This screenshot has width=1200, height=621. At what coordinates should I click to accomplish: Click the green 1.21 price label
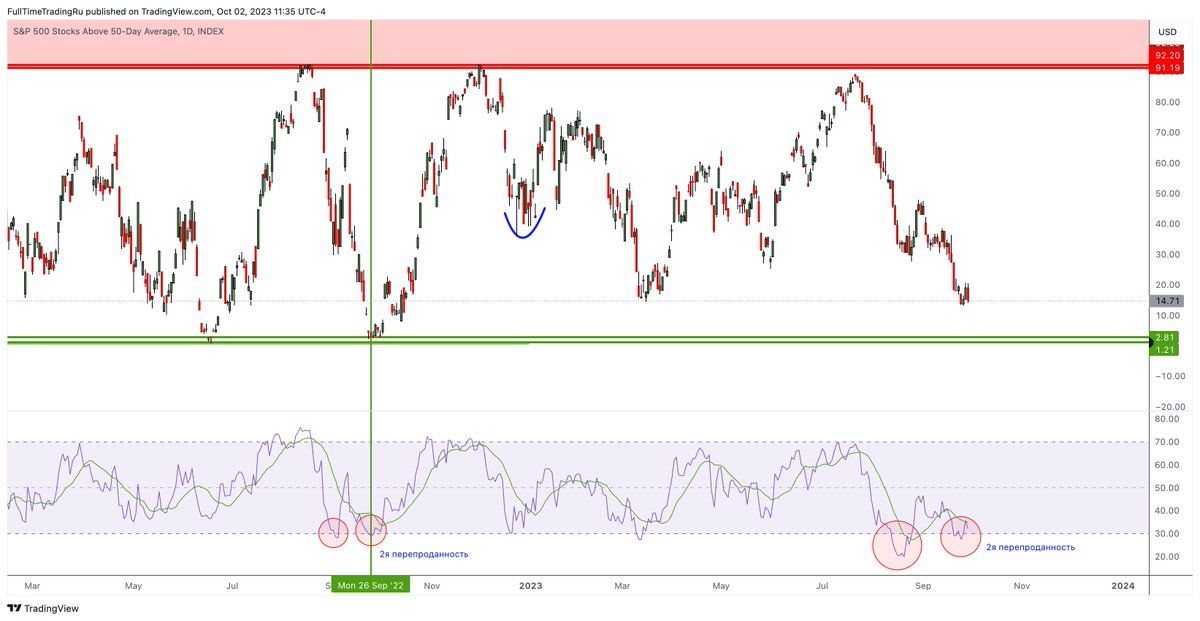pos(1166,350)
